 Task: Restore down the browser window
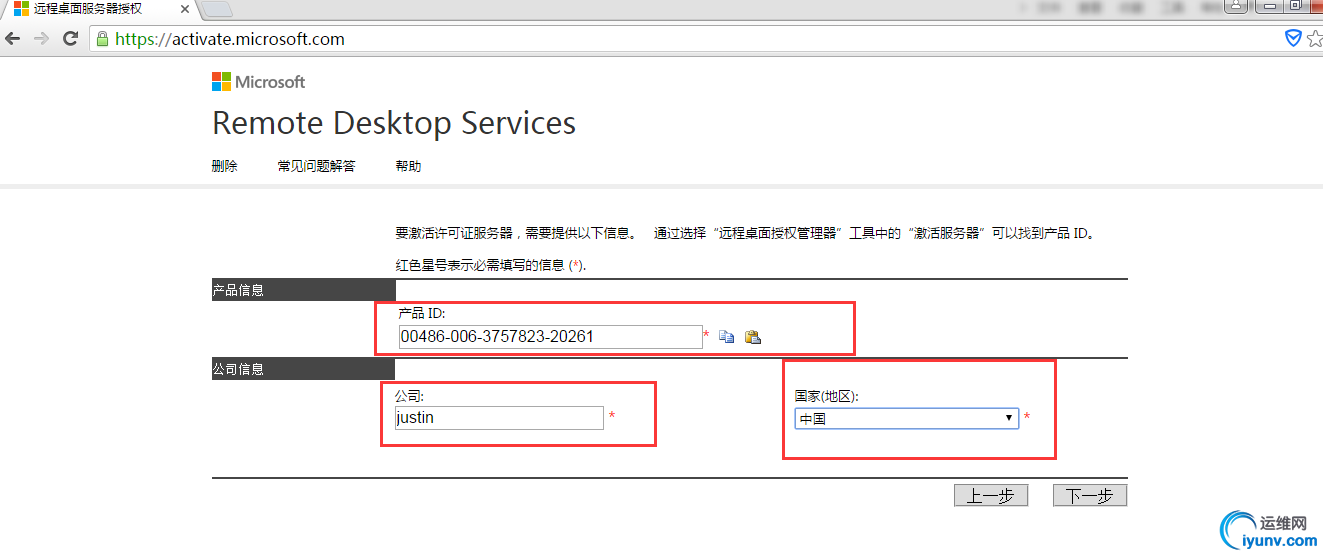click(1294, 6)
